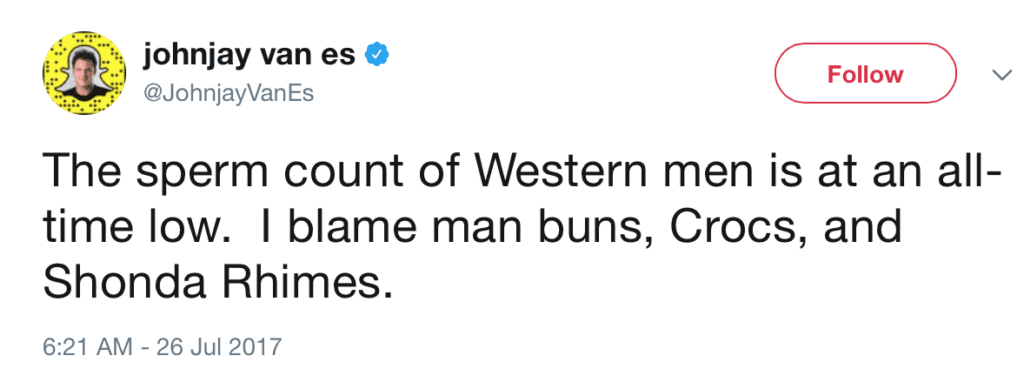Click the blue verified checkmark badge
The width and height of the screenshot is (1024, 369).
coord(376,57)
